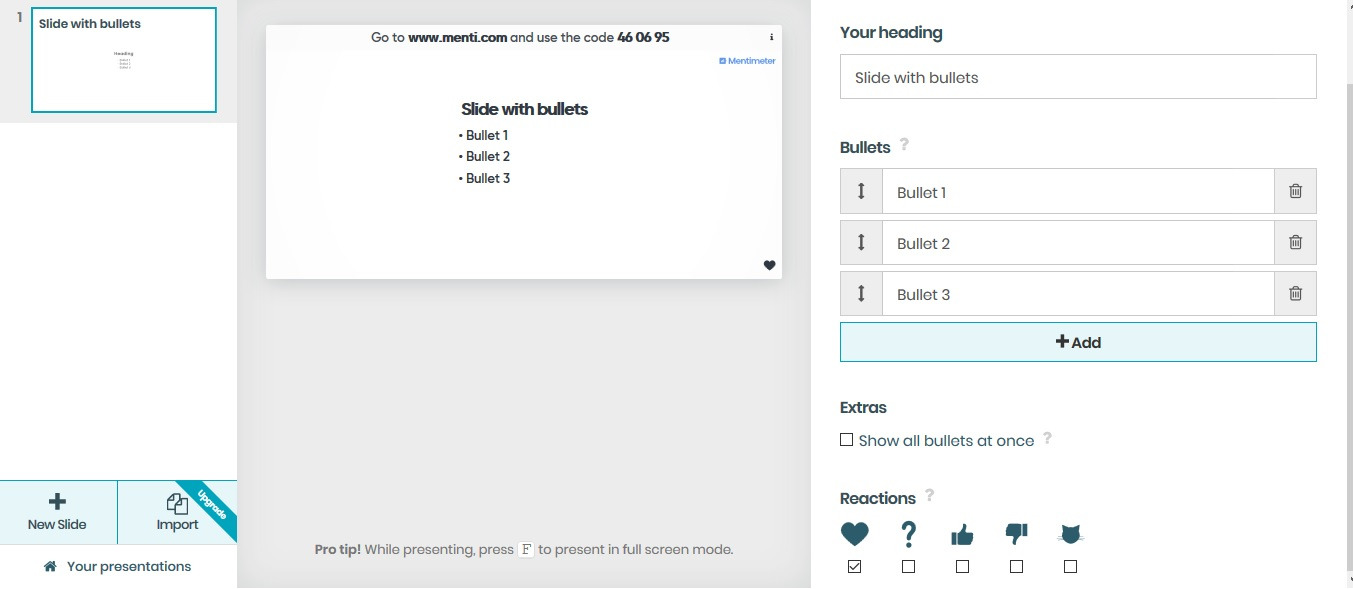The width and height of the screenshot is (1353, 589).
Task: Enable the cat reaction checkbox
Action: [1070, 567]
